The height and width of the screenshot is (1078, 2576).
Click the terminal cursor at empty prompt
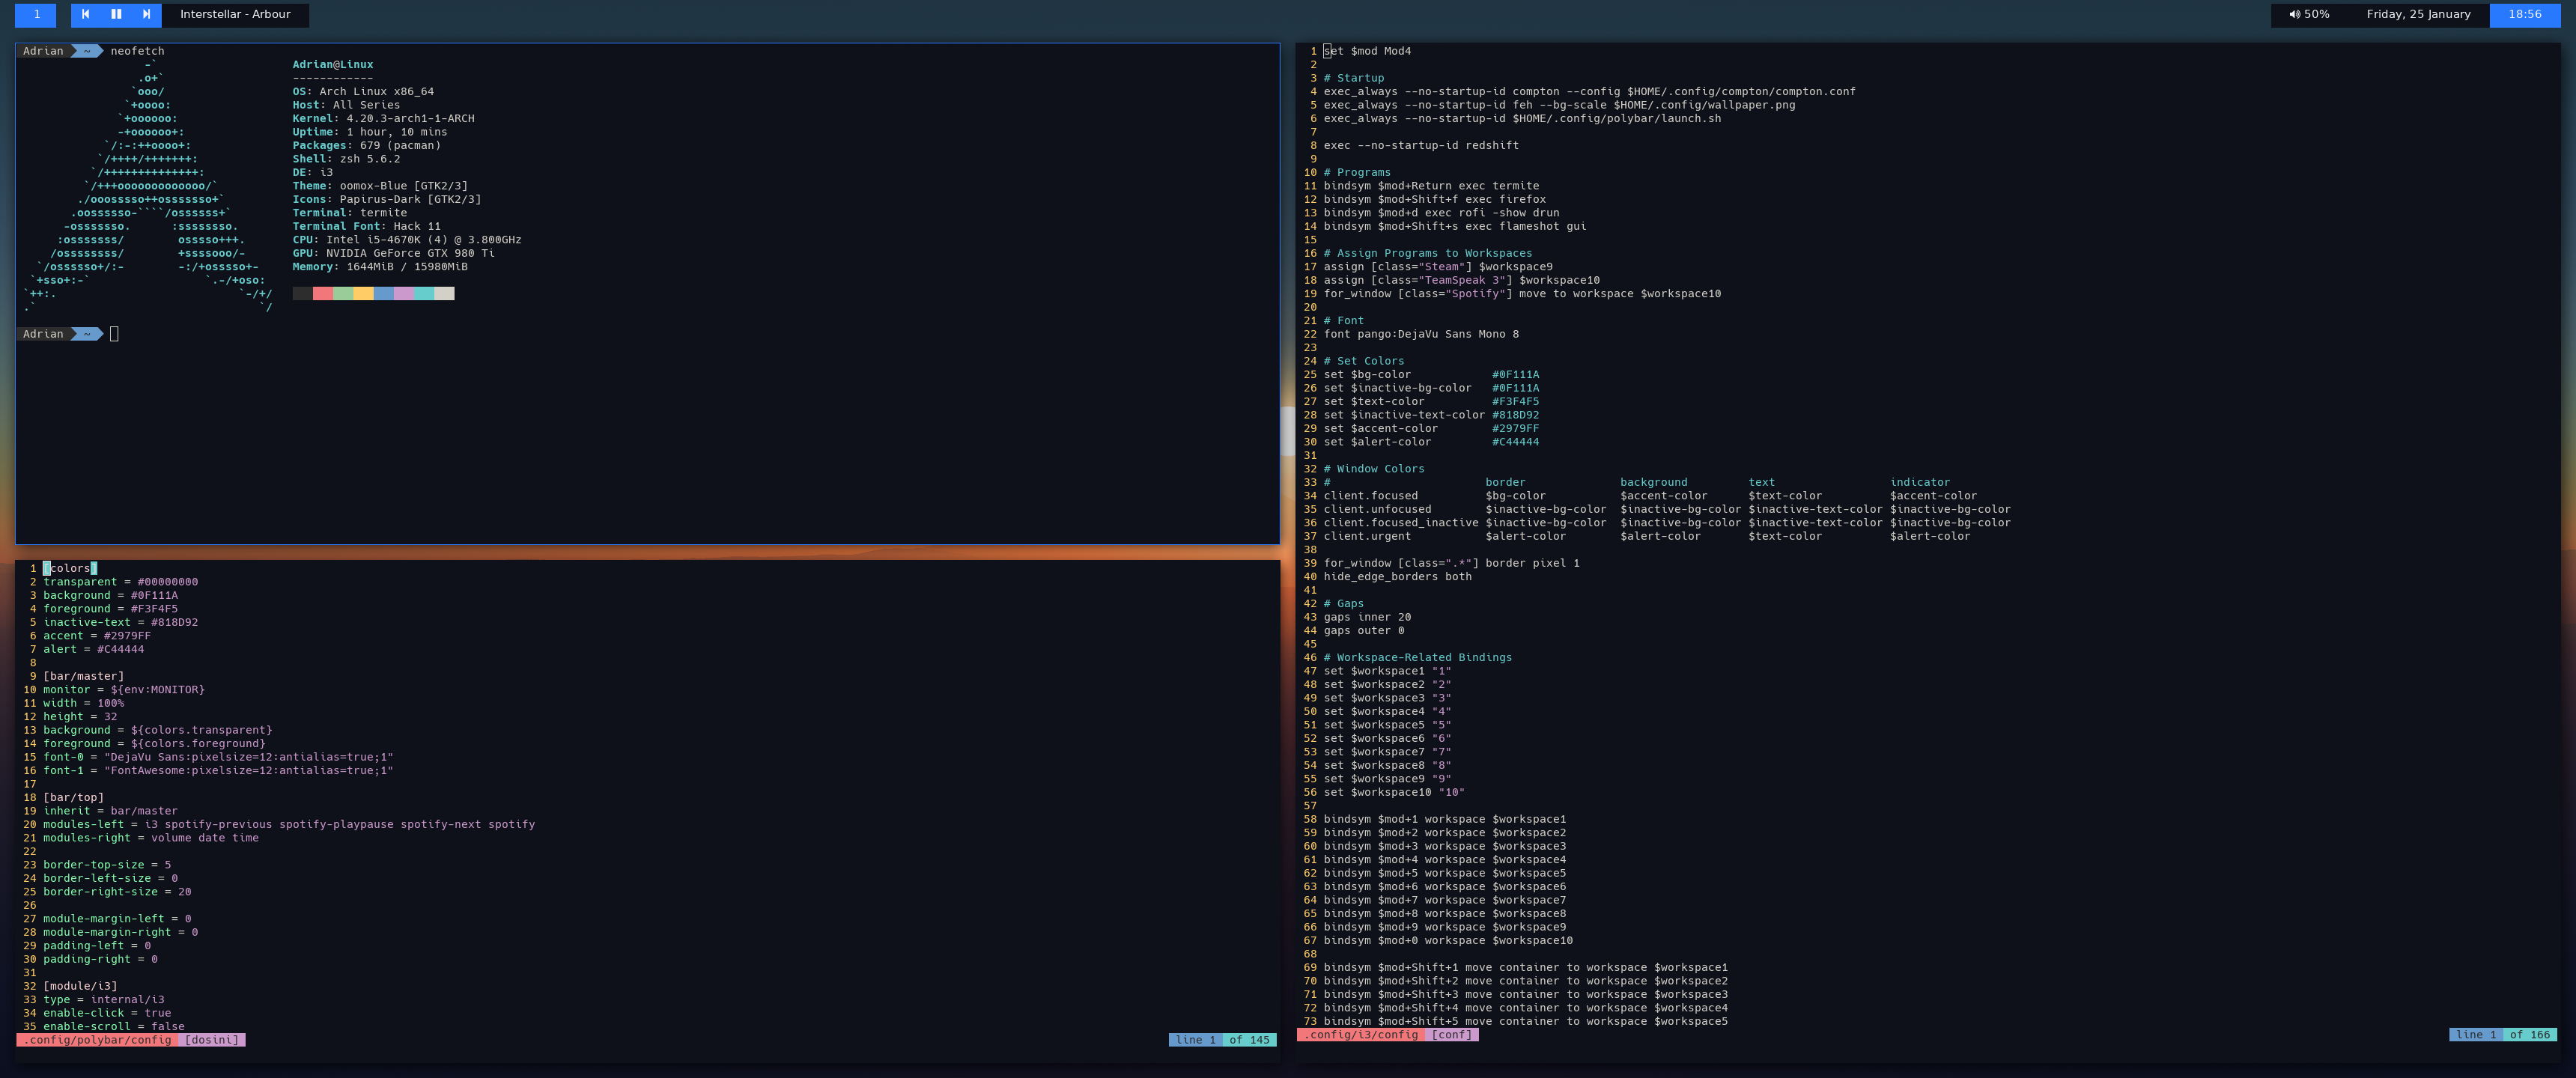click(114, 334)
